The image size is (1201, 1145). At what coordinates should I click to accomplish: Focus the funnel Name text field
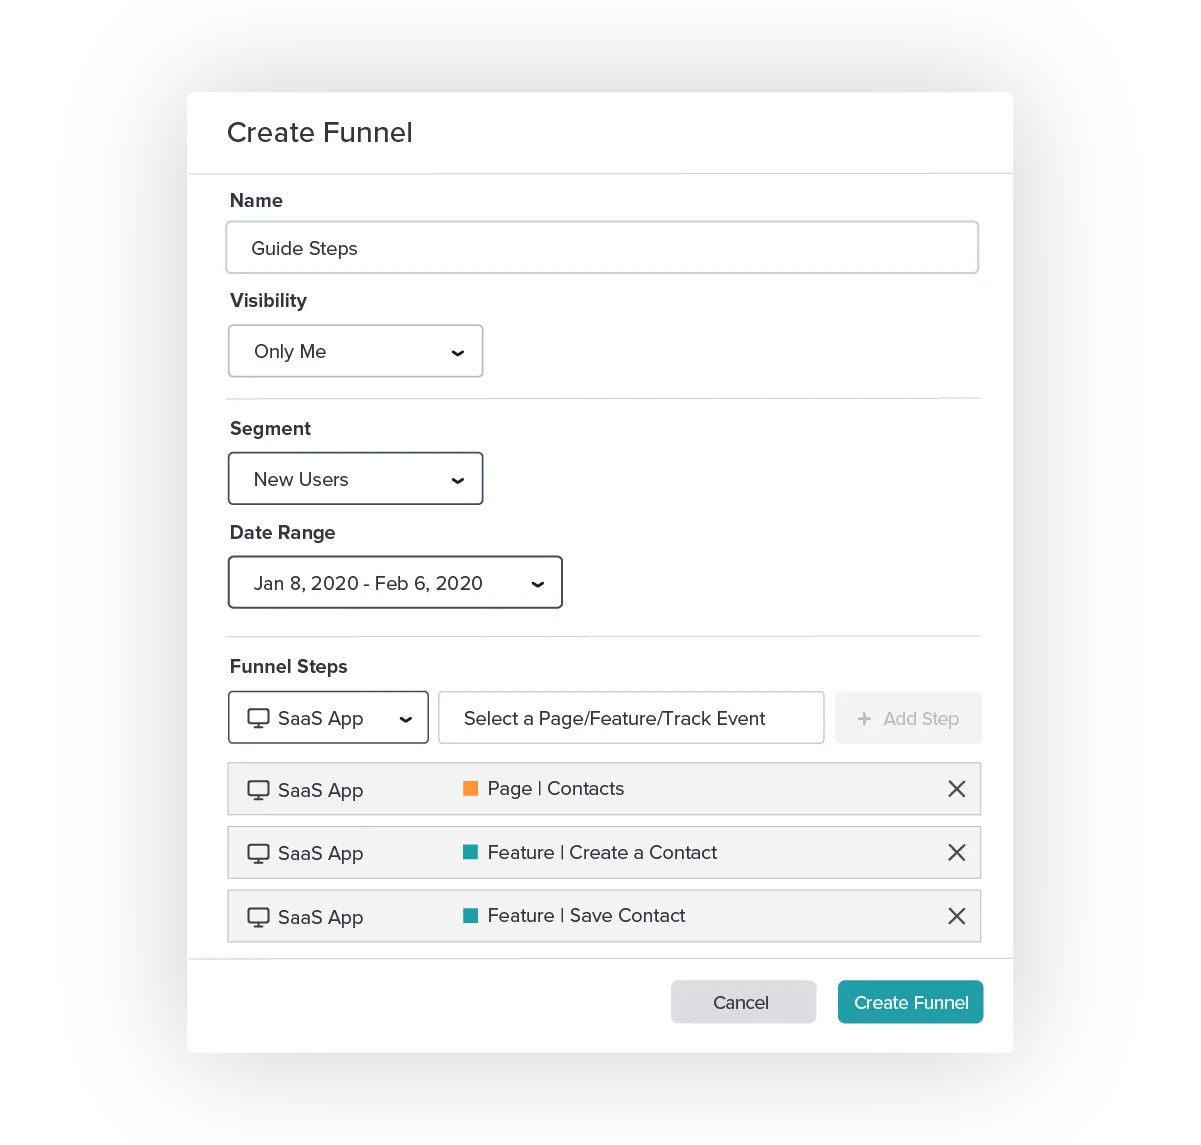coord(601,248)
